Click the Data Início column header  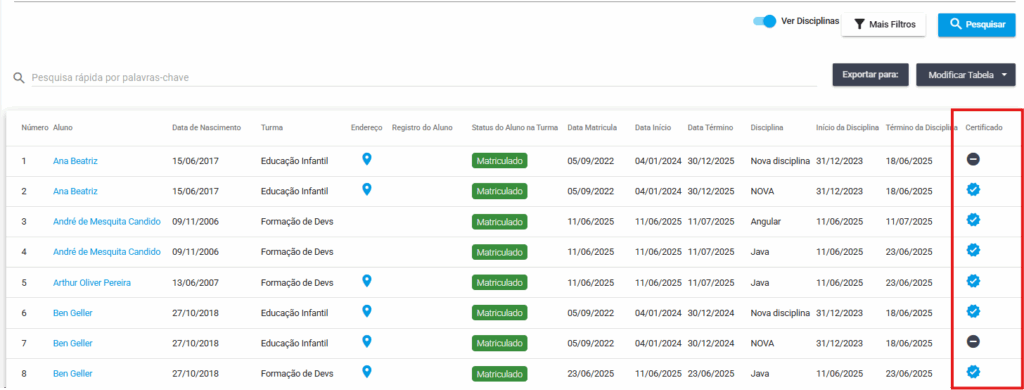652,127
